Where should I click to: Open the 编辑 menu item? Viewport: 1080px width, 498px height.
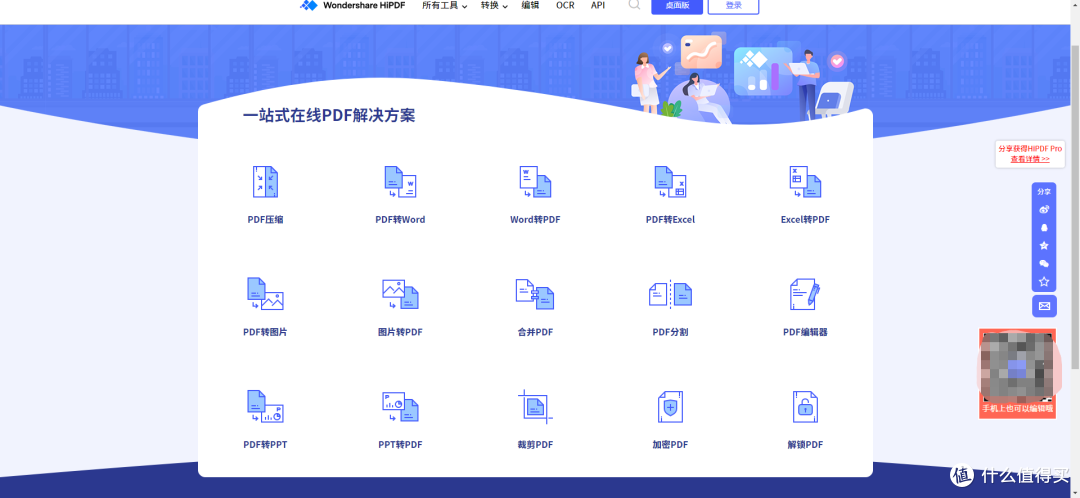(530, 5)
